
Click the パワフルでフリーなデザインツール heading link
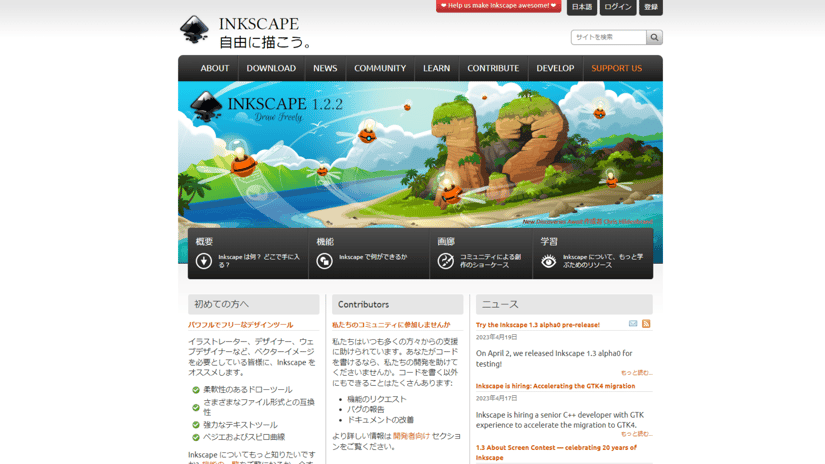[240, 325]
